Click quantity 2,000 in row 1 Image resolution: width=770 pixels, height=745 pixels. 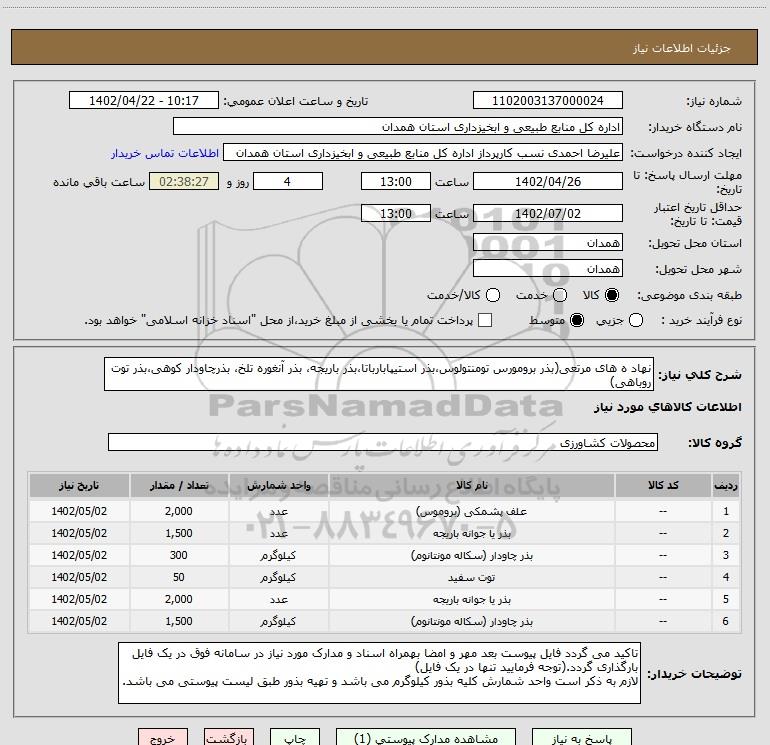tap(179, 511)
